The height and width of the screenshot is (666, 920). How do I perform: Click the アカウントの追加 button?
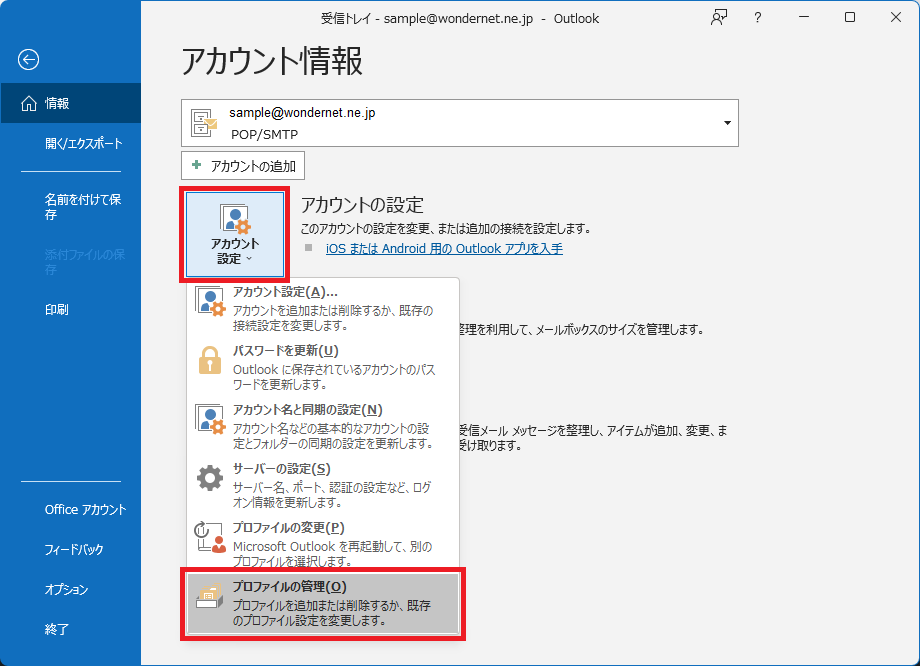pyautogui.click(x=243, y=165)
